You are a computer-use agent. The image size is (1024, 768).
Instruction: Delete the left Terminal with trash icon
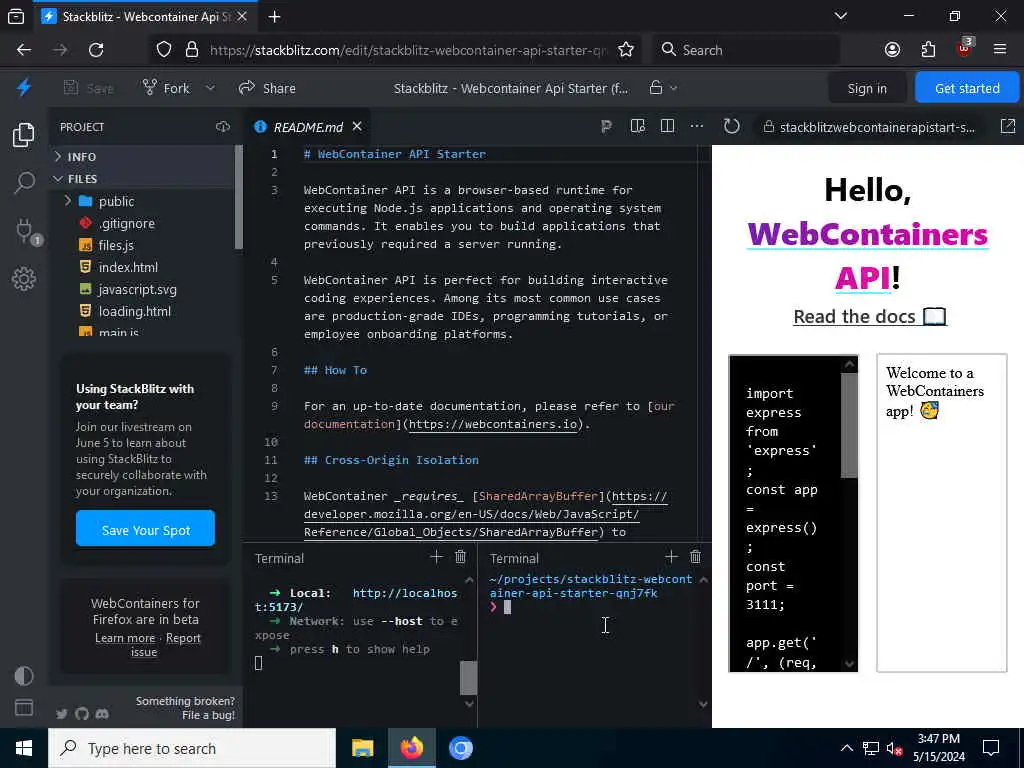point(460,556)
